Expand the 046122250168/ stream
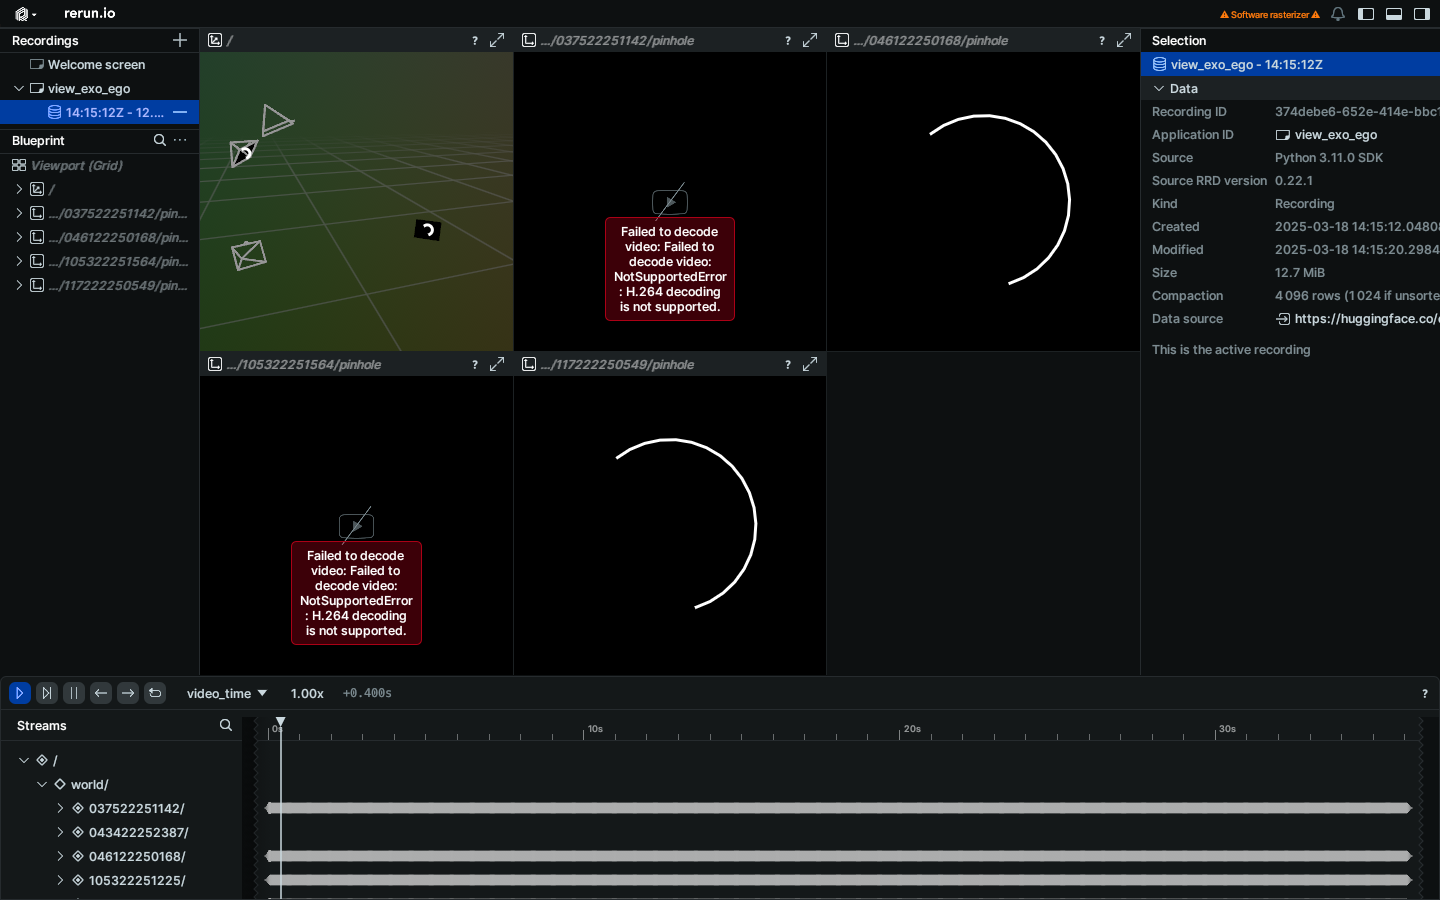The image size is (1440, 900). click(60, 856)
